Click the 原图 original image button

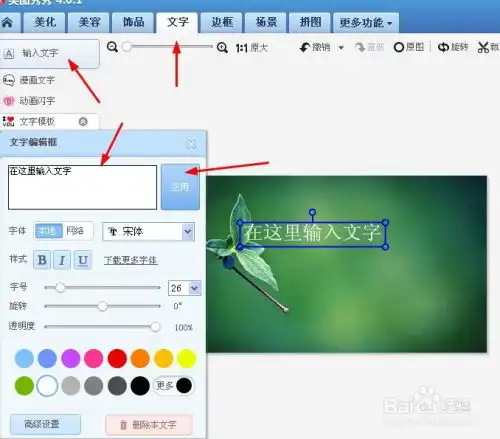(x=409, y=47)
